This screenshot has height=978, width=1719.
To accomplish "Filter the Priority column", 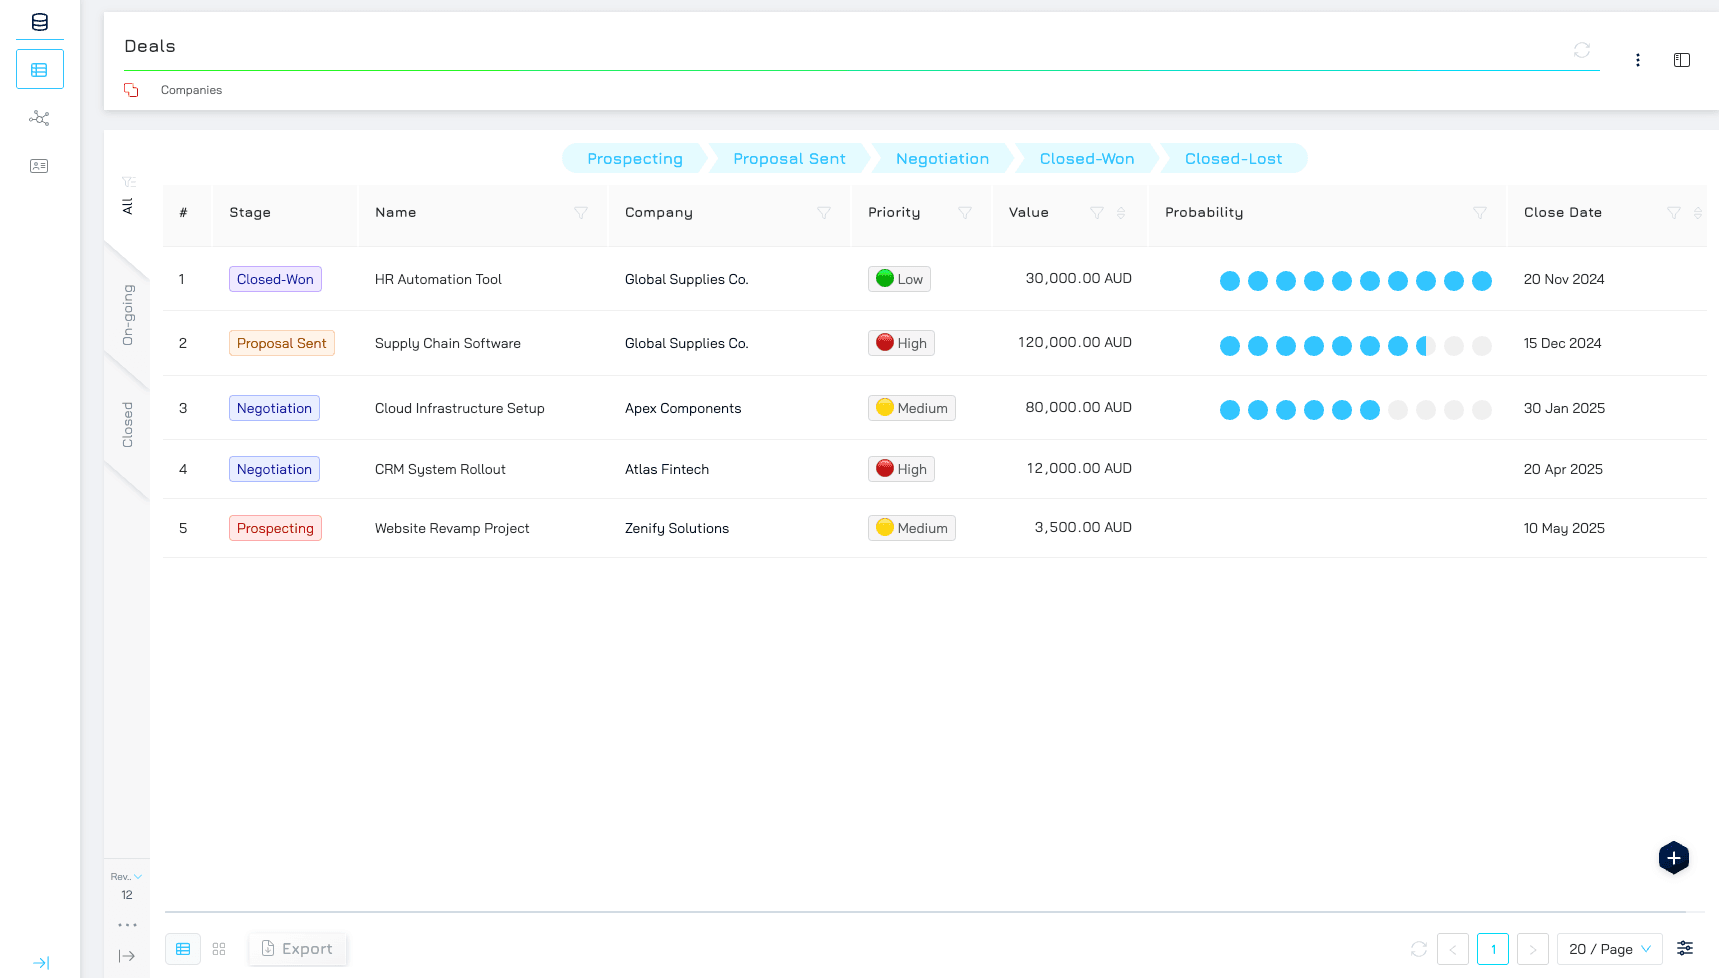I will coord(965,213).
